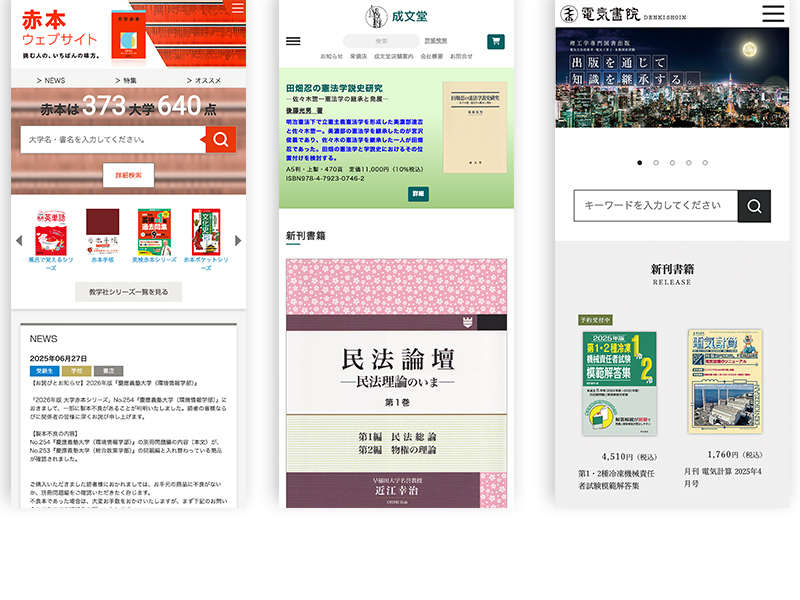Viewport: 800px width, 600px height.
Task: Select the gray 書店 tag
Action: coord(109,371)
